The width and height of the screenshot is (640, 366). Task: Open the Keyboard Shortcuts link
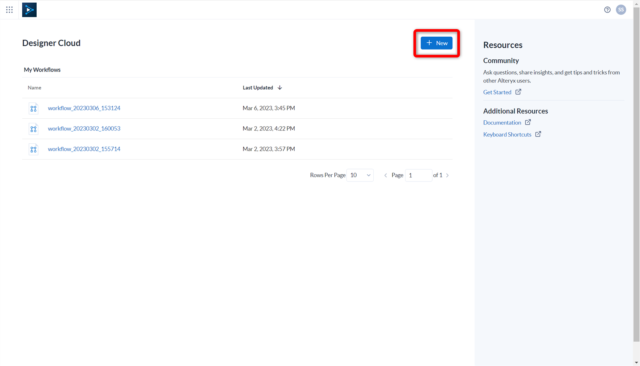point(507,134)
